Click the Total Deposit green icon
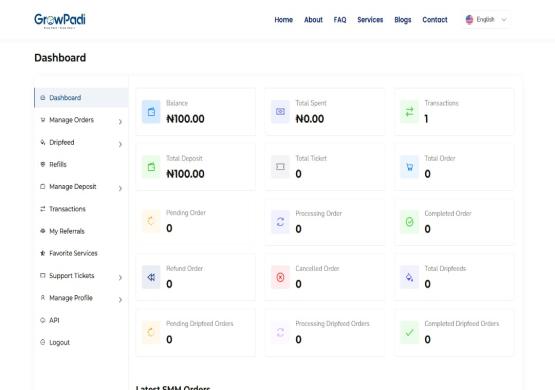Image resolution: width=555 pixels, height=390 pixels. click(151, 167)
